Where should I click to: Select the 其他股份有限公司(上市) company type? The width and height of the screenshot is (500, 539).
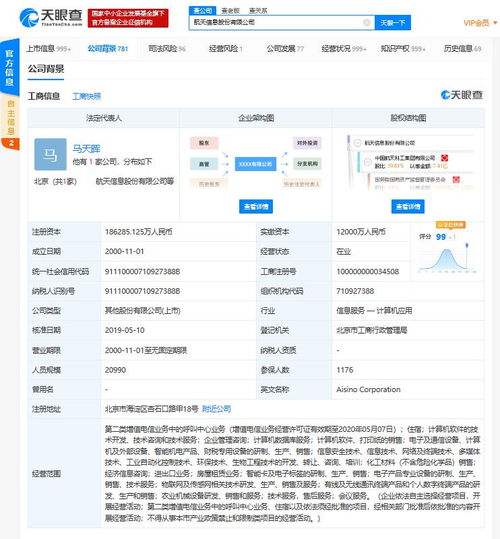(143, 310)
